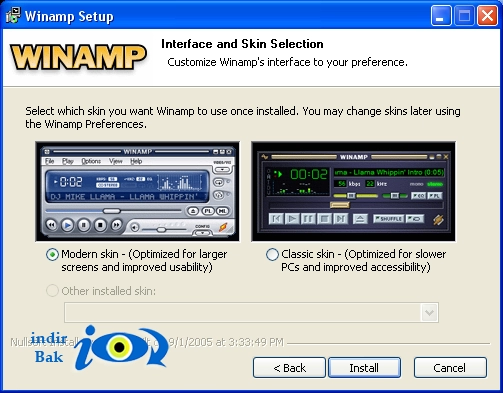Screen dimensions: 503x393
Task: Click the 'Interface and Skin Selection' heading
Action: (242, 44)
